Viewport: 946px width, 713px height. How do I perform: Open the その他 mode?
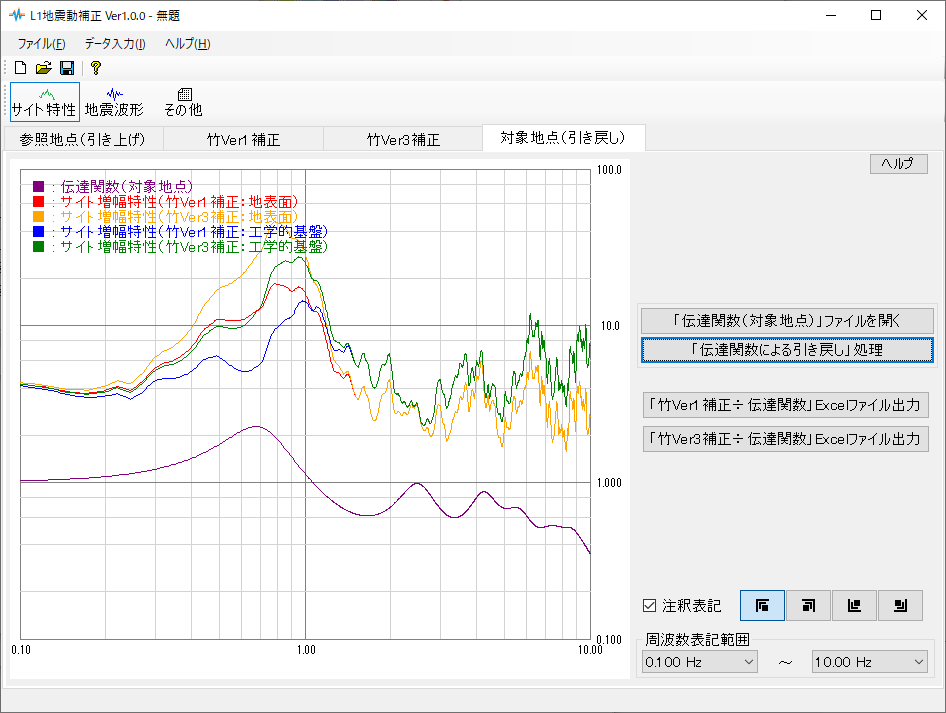click(183, 102)
